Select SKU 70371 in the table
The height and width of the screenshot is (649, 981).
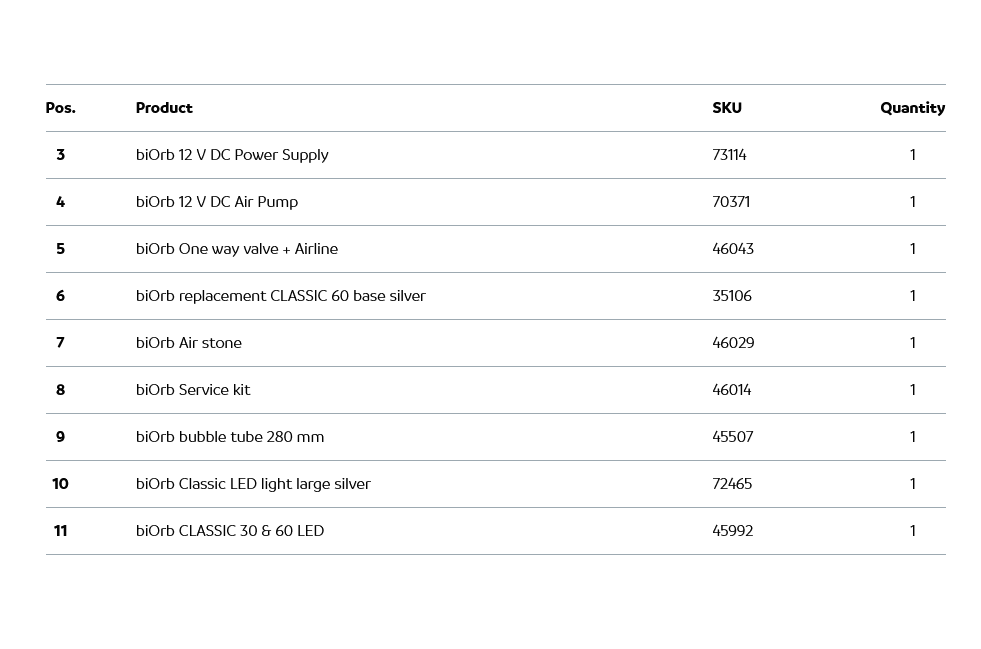[x=731, y=202]
